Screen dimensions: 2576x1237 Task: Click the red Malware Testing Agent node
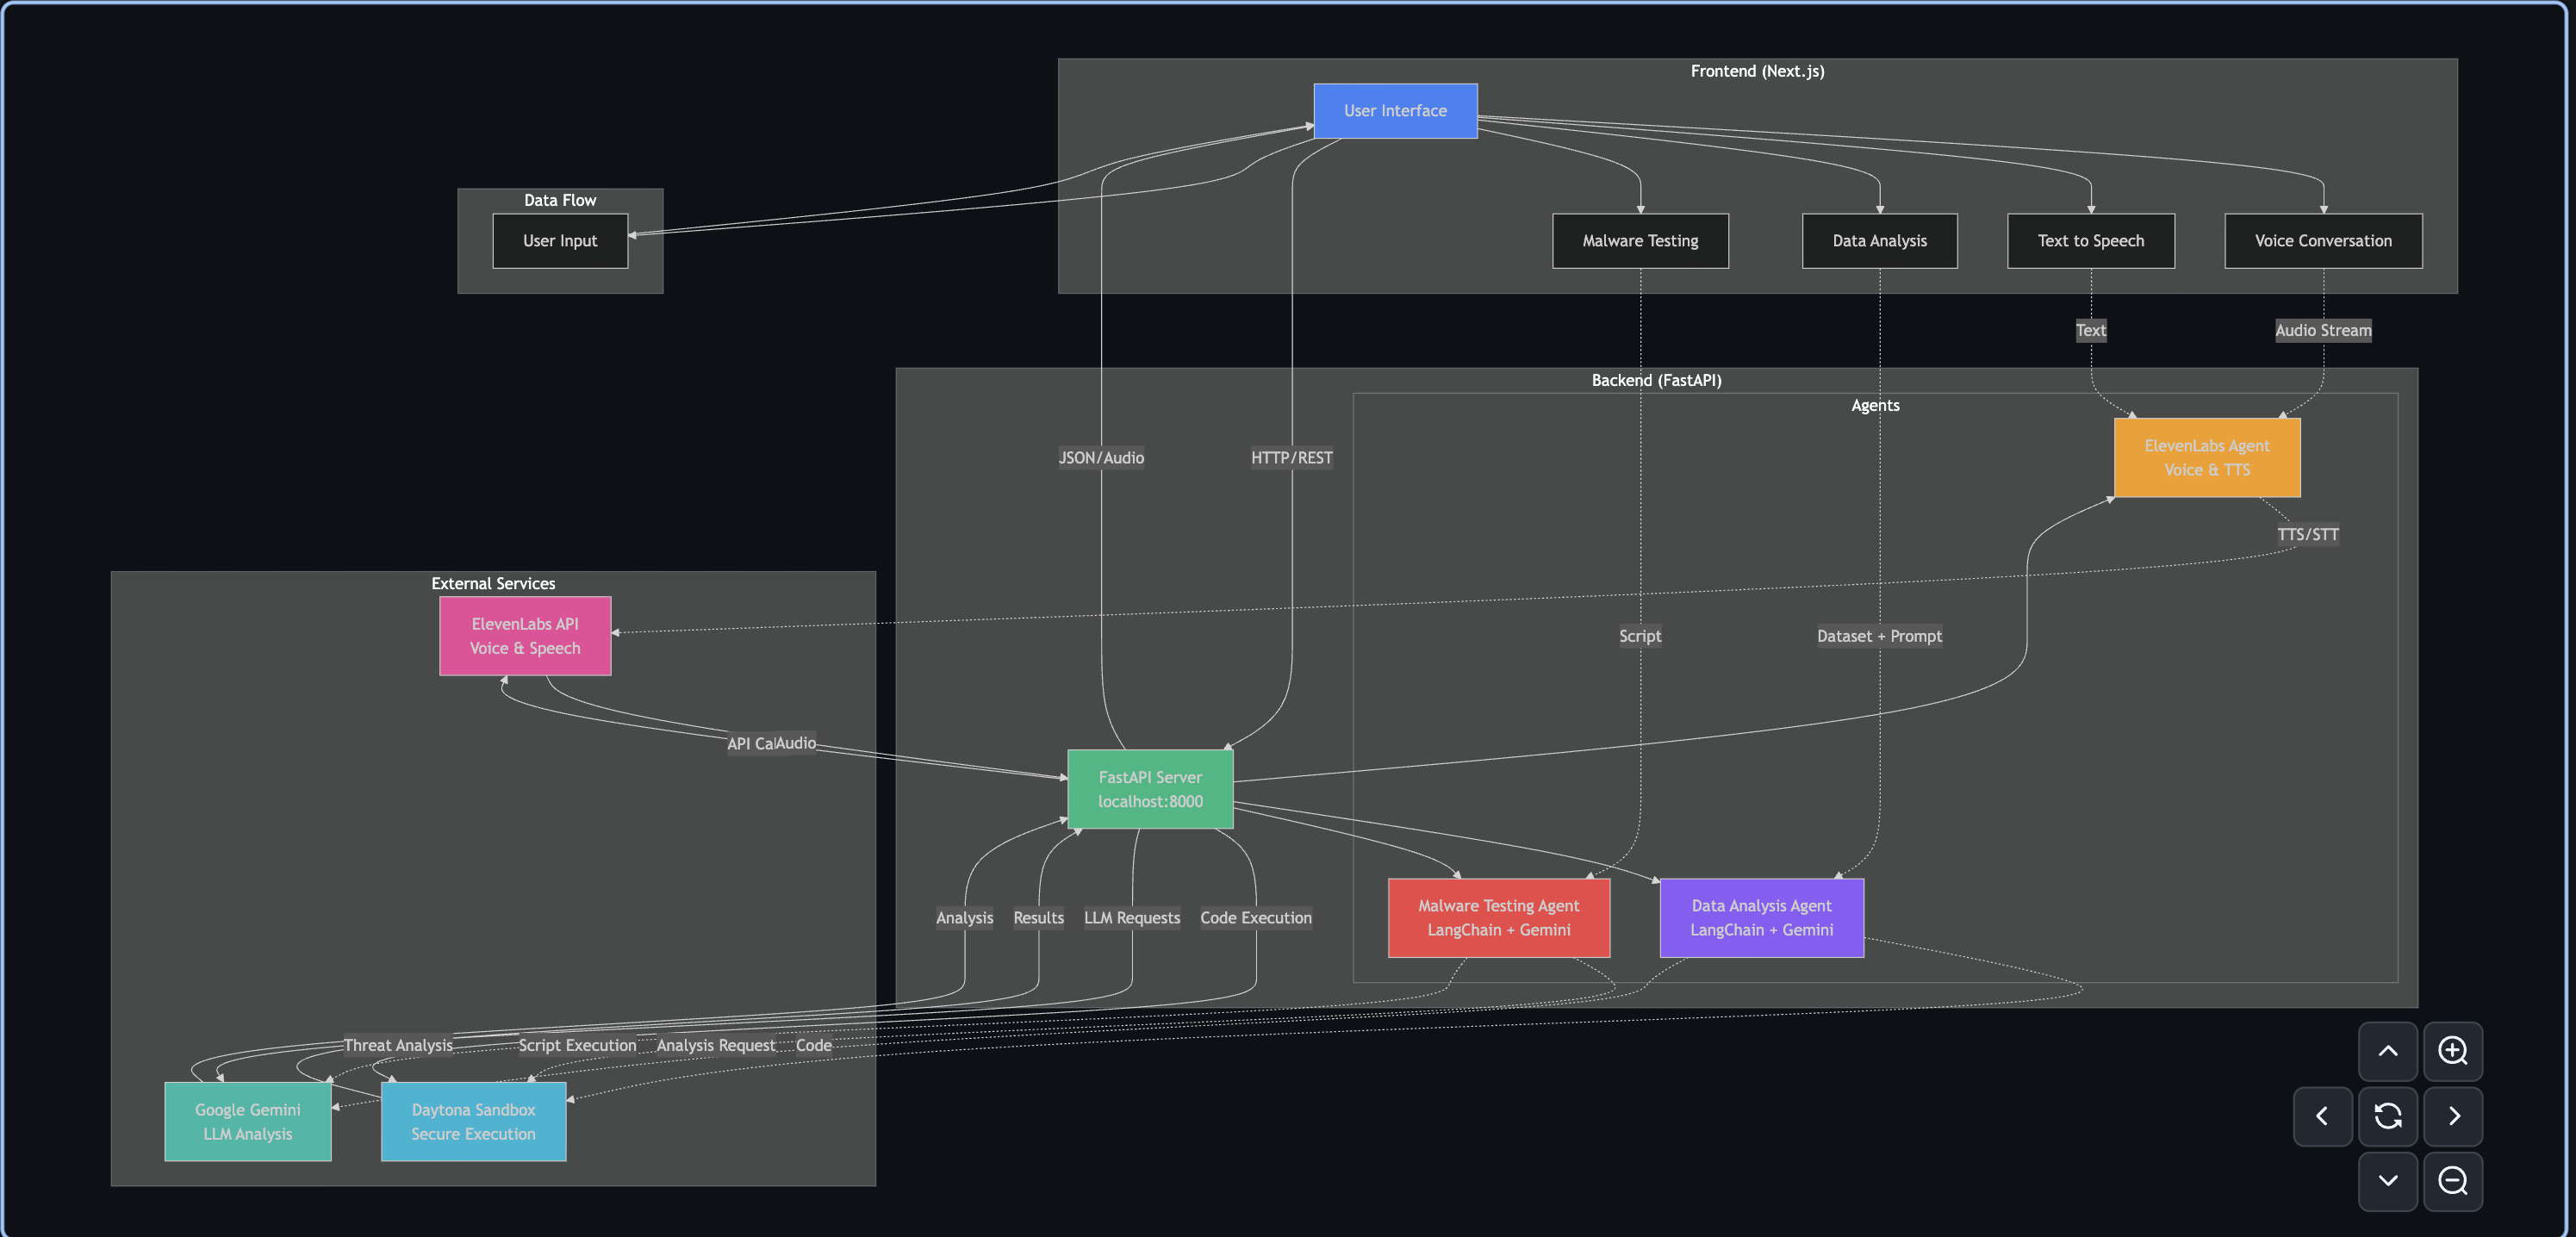tap(1498, 918)
